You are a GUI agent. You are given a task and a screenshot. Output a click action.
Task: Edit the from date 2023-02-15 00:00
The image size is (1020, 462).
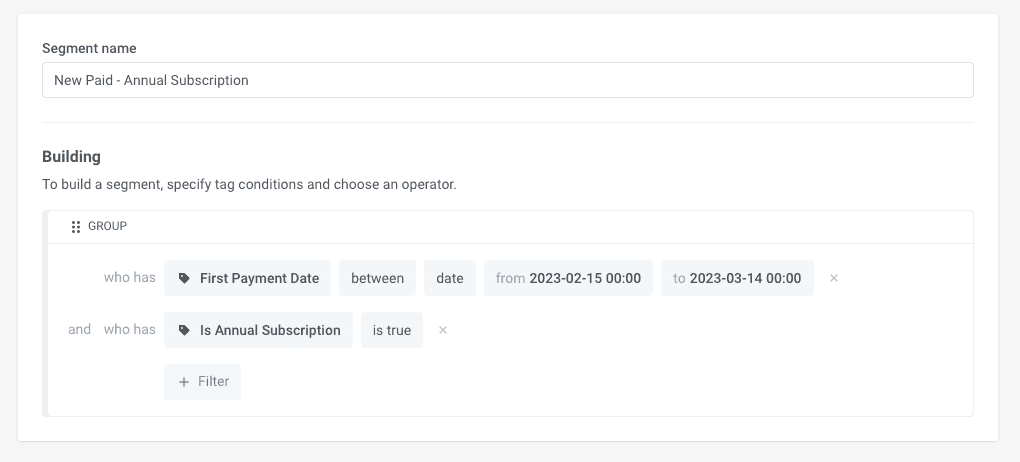tap(568, 278)
